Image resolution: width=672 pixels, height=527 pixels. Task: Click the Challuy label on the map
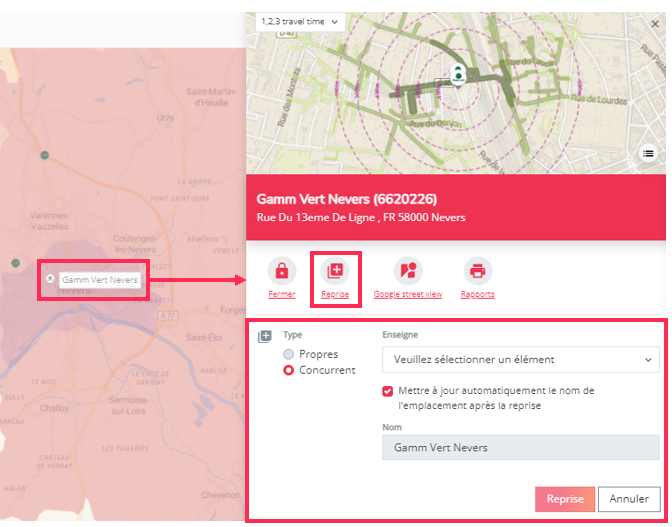(x=54, y=408)
